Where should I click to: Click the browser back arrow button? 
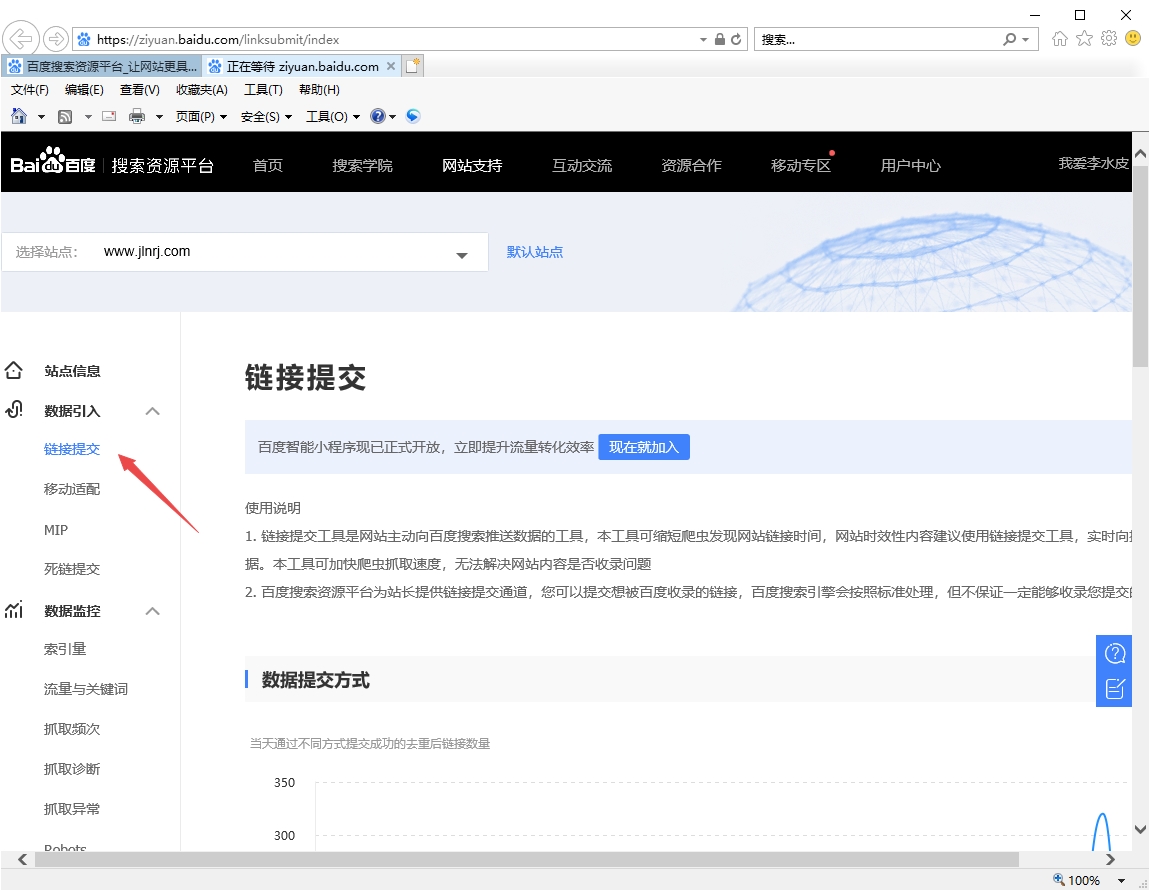tap(21, 39)
